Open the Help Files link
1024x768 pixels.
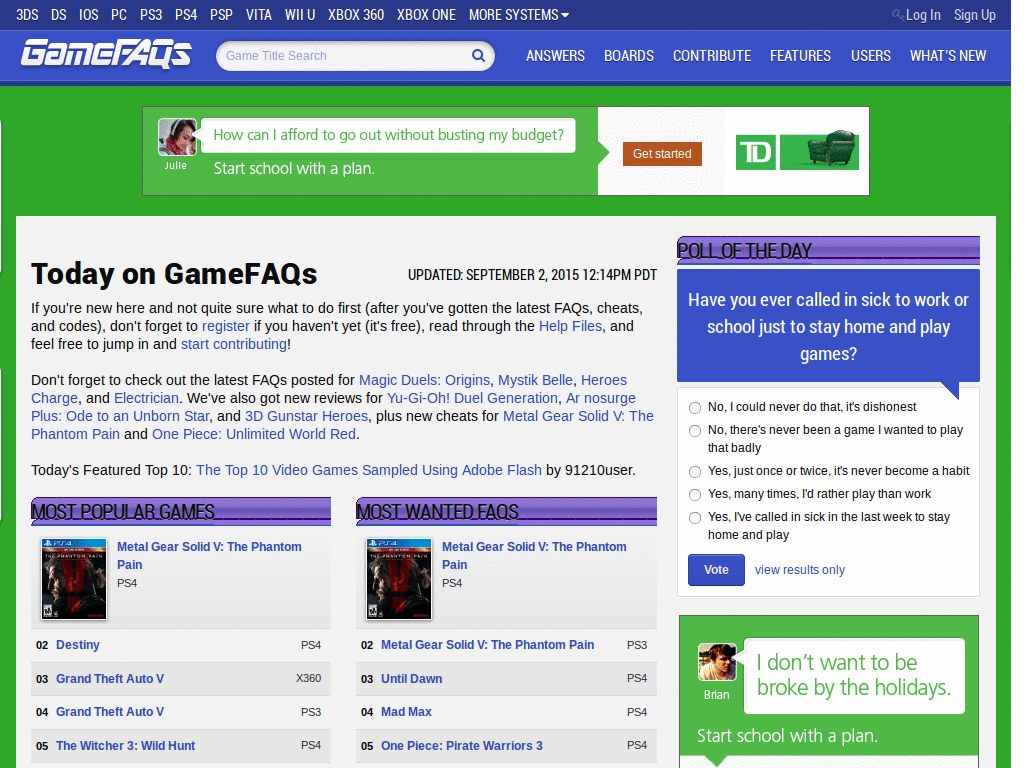click(x=570, y=326)
